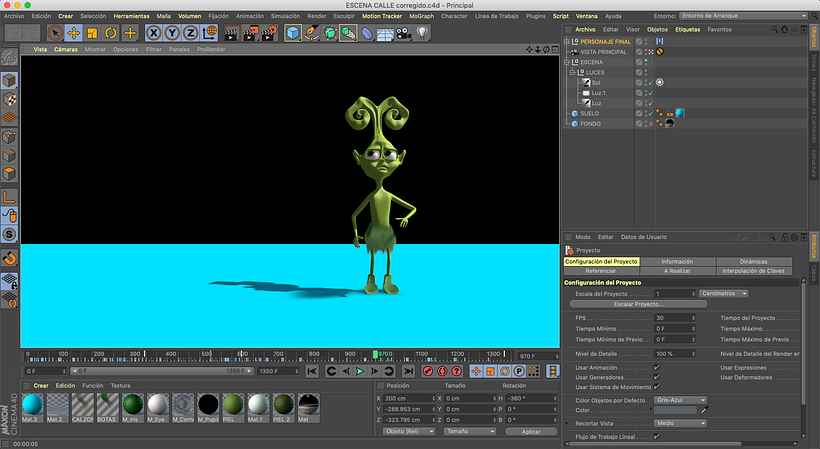Add a camera object from toolbar
The width and height of the screenshot is (820, 449).
403,33
